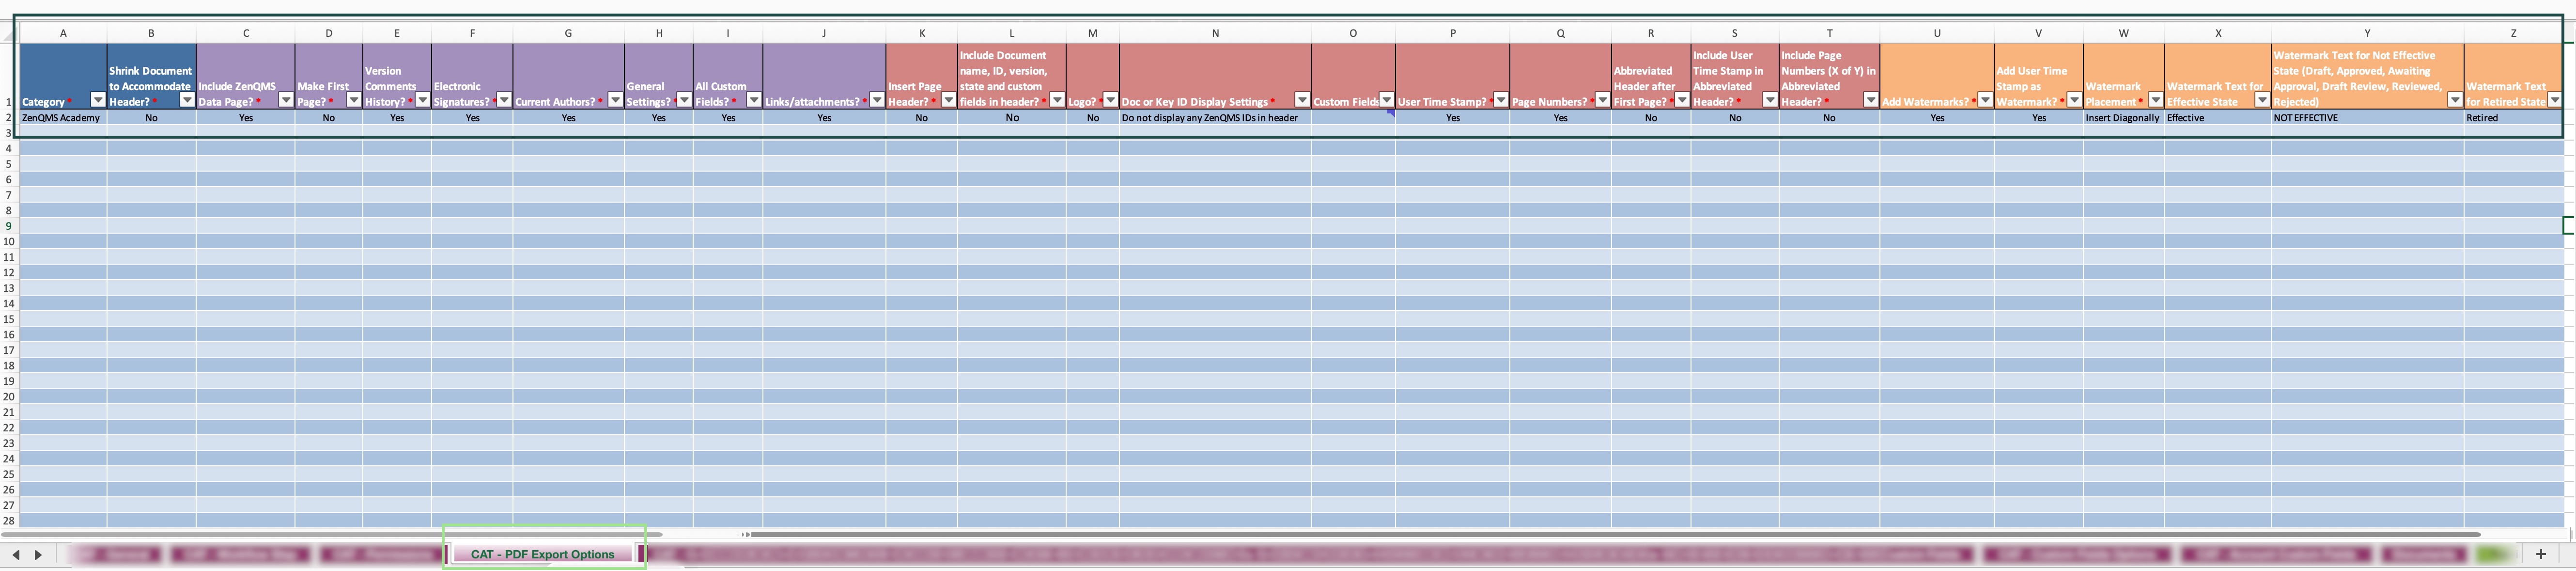This screenshot has width=2576, height=571.
Task: Open filter arrow for Doc or Key ID Display Settings
Action: coord(1302,100)
